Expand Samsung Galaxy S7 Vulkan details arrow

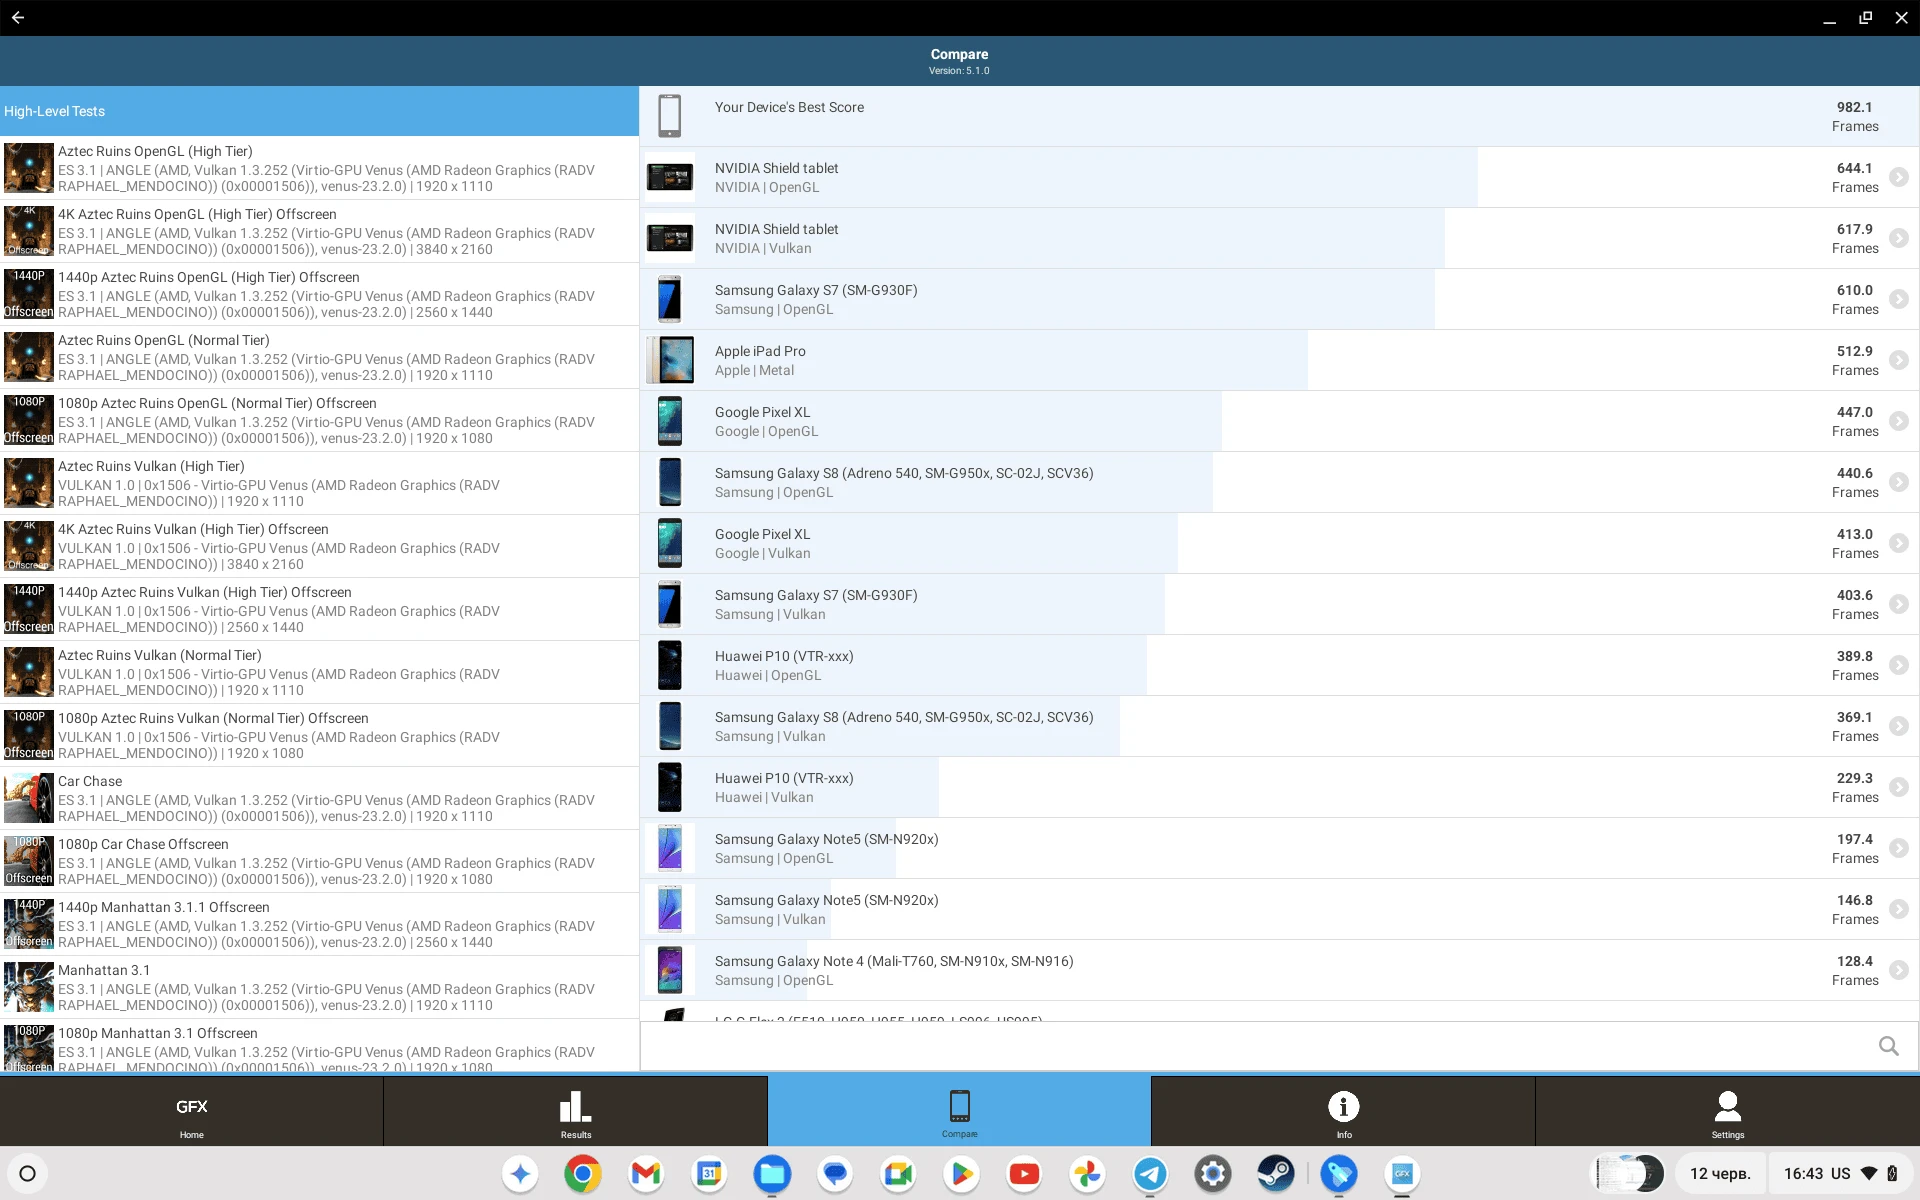1898,604
